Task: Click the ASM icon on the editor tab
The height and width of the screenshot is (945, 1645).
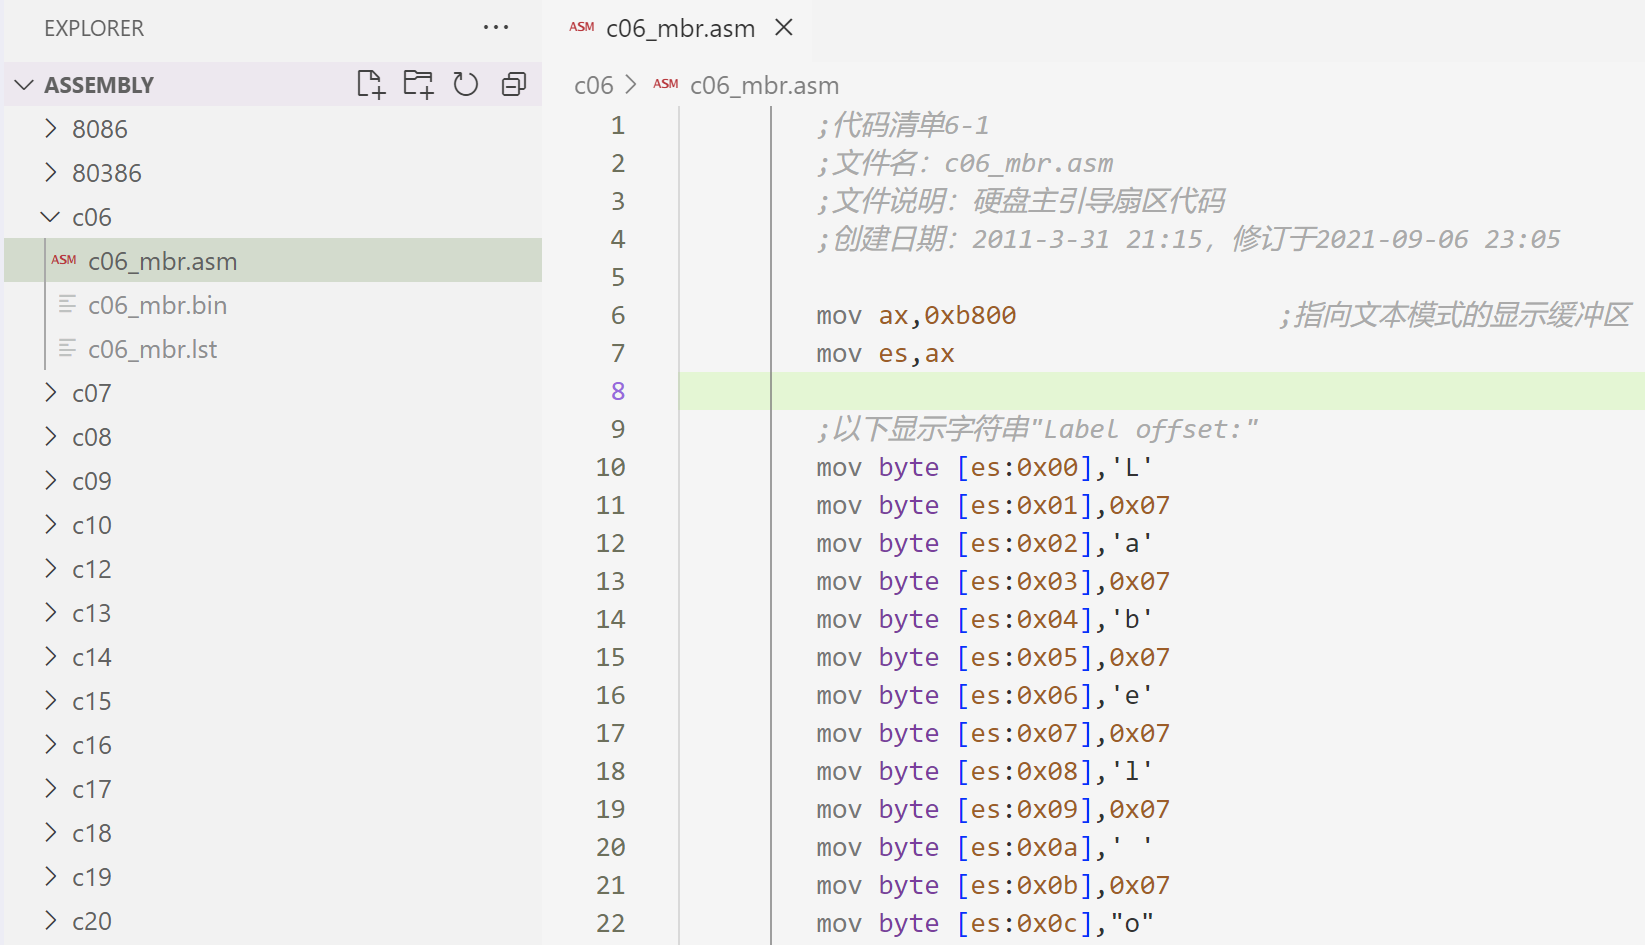Action: click(582, 27)
